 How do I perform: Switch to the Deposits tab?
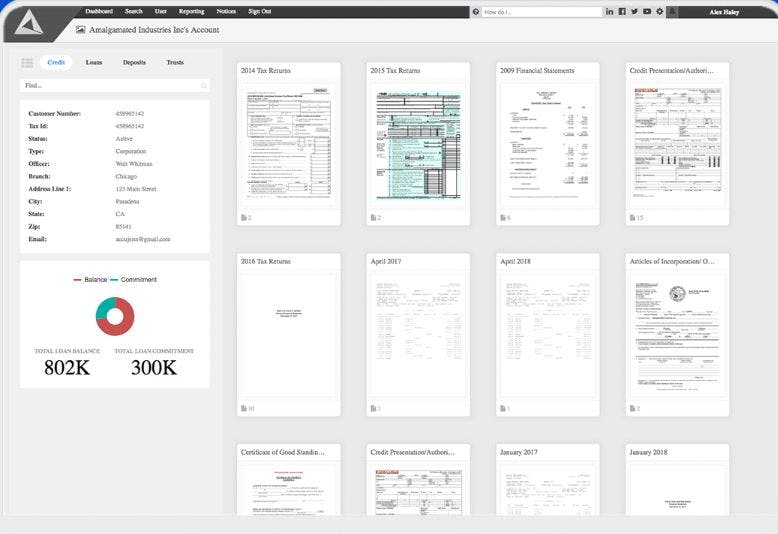134,63
